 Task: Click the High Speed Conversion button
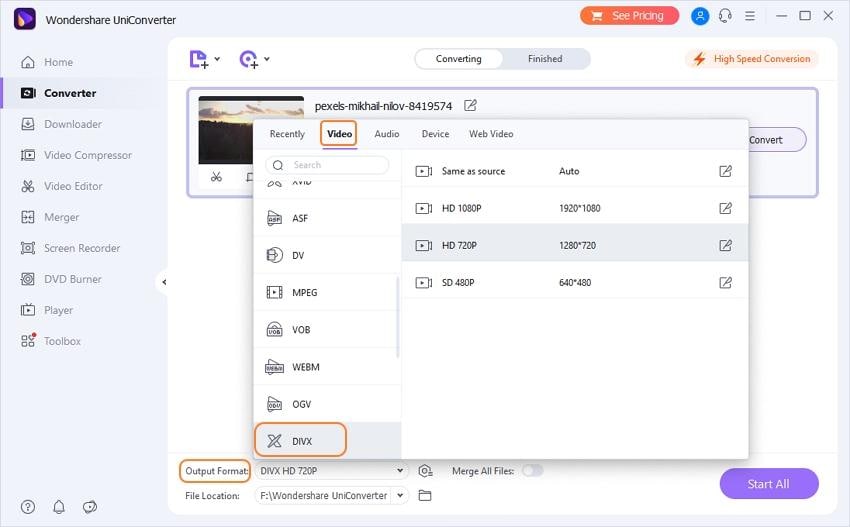(752, 59)
